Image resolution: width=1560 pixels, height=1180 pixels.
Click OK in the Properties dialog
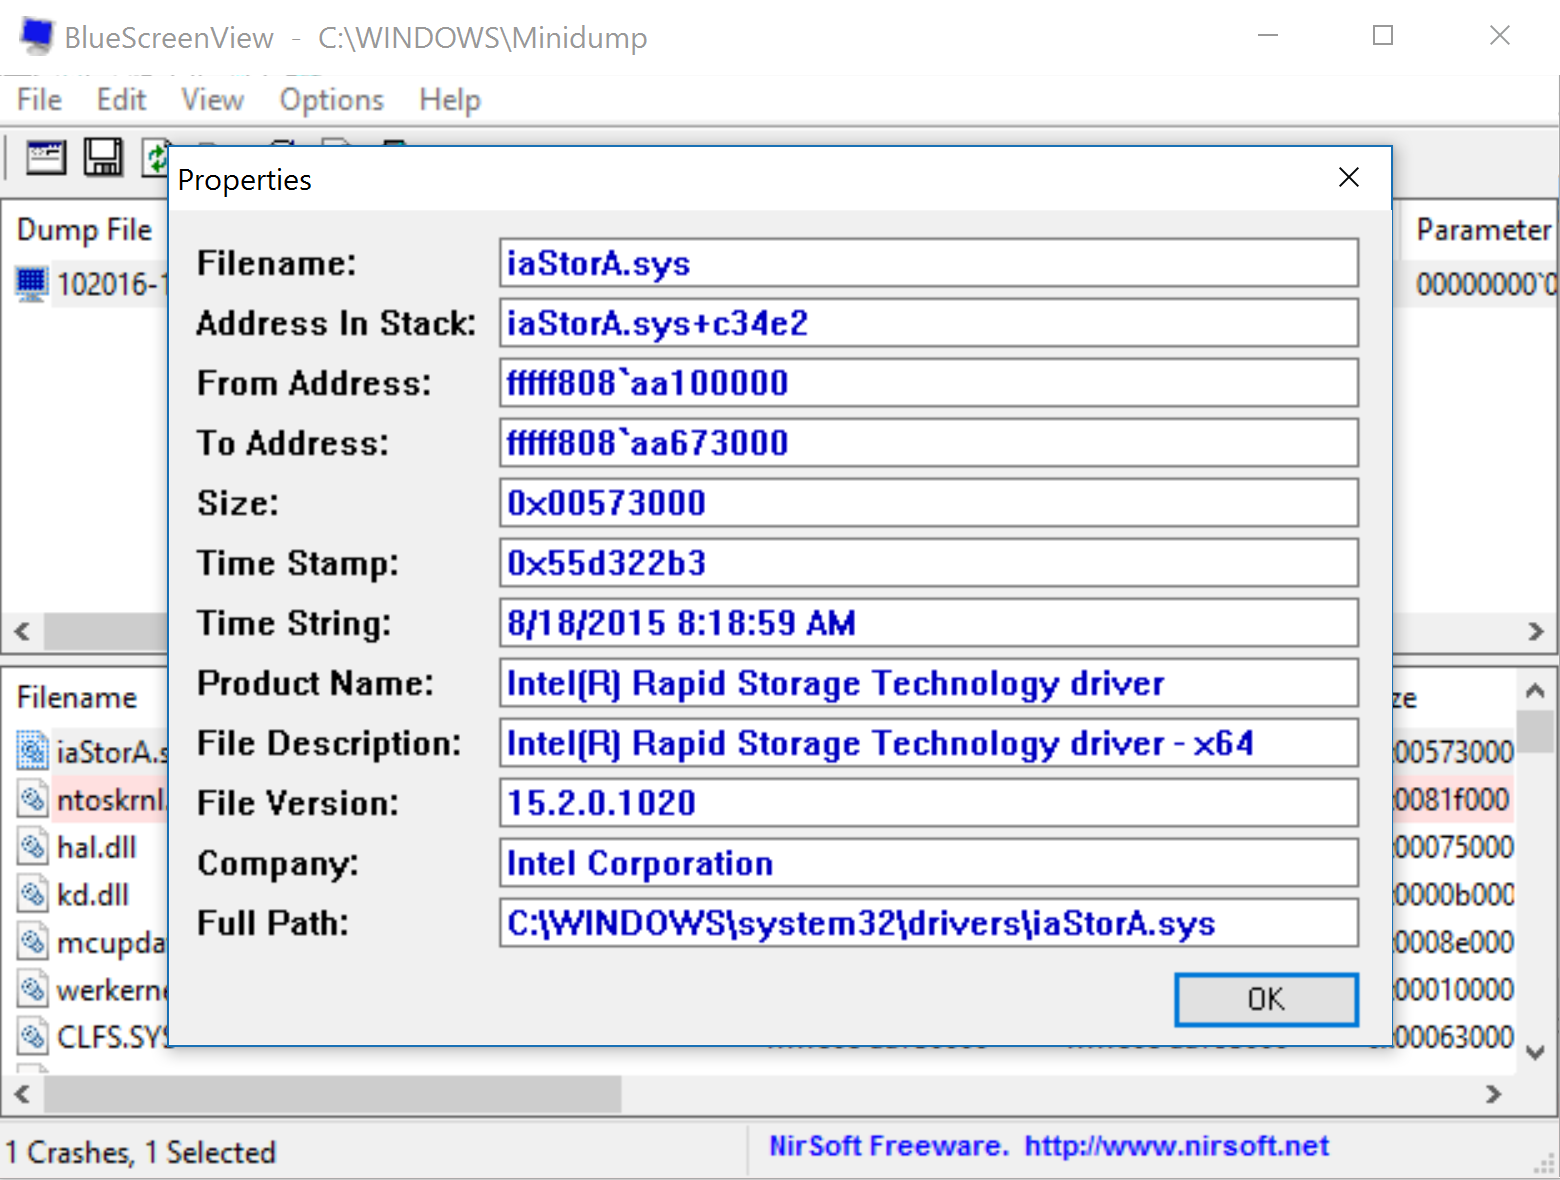[x=1266, y=999]
